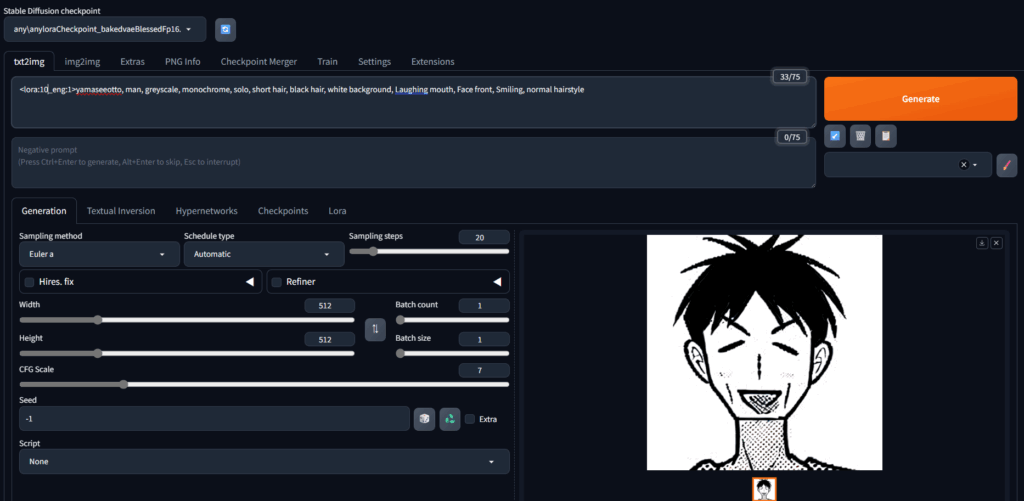1024x501 pixels.
Task: Expand the Script dropdown
Action: pyautogui.click(x=264, y=462)
